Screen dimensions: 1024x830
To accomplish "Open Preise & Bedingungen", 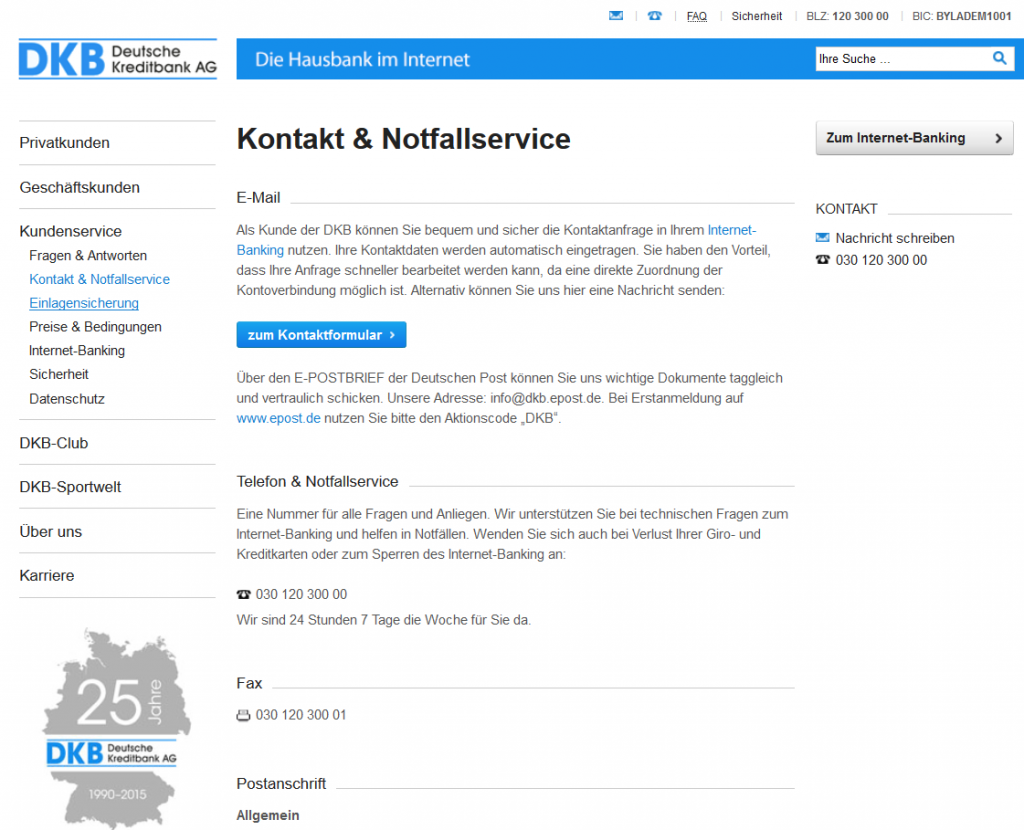I will tap(95, 327).
